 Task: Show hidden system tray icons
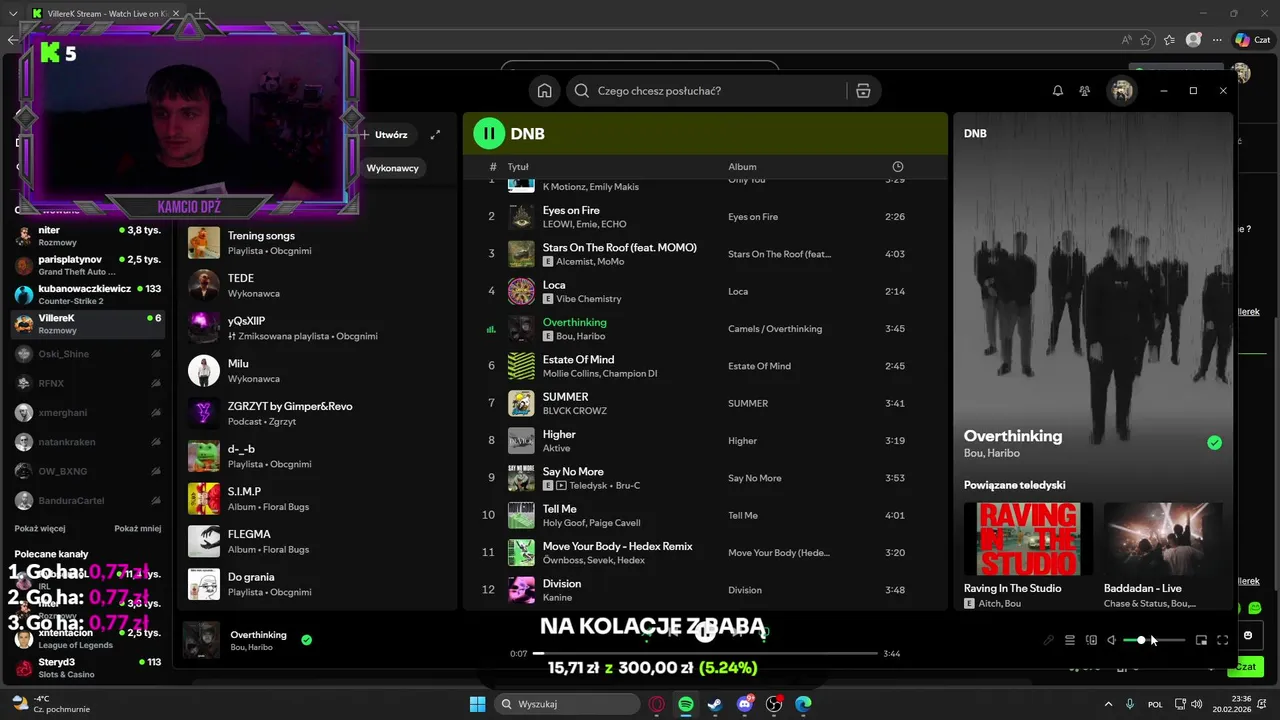(x=1108, y=704)
